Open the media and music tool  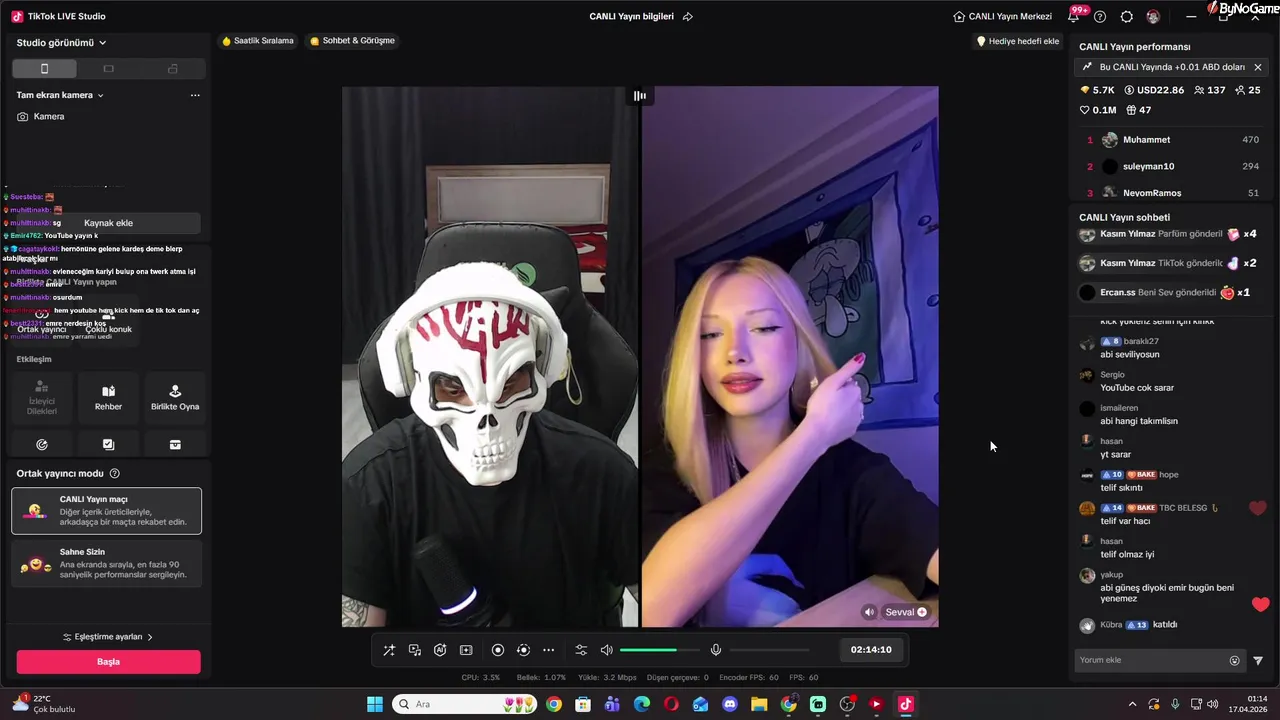[x=415, y=650]
